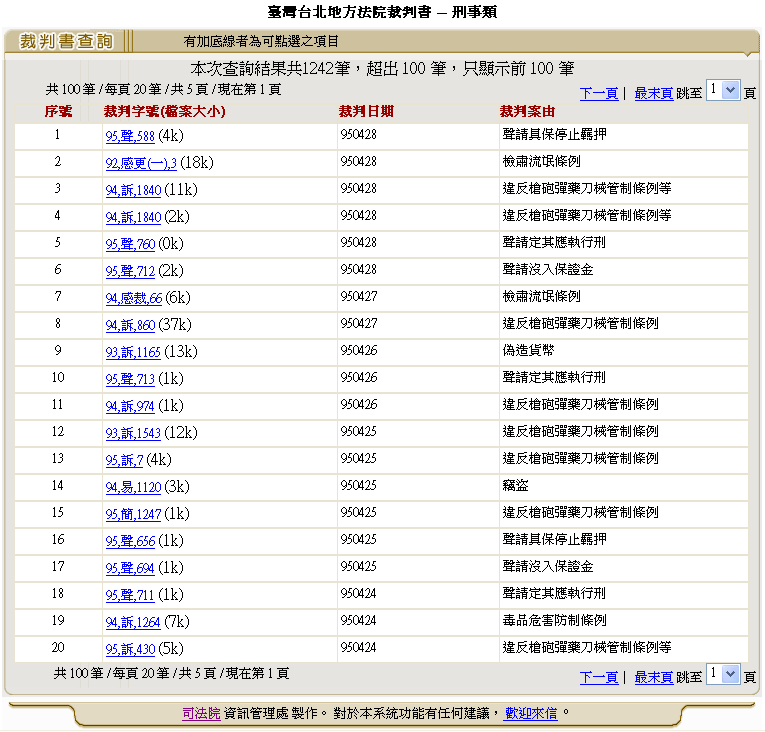
Task: Open case link 93,訴,1165
Action: (x=133, y=352)
